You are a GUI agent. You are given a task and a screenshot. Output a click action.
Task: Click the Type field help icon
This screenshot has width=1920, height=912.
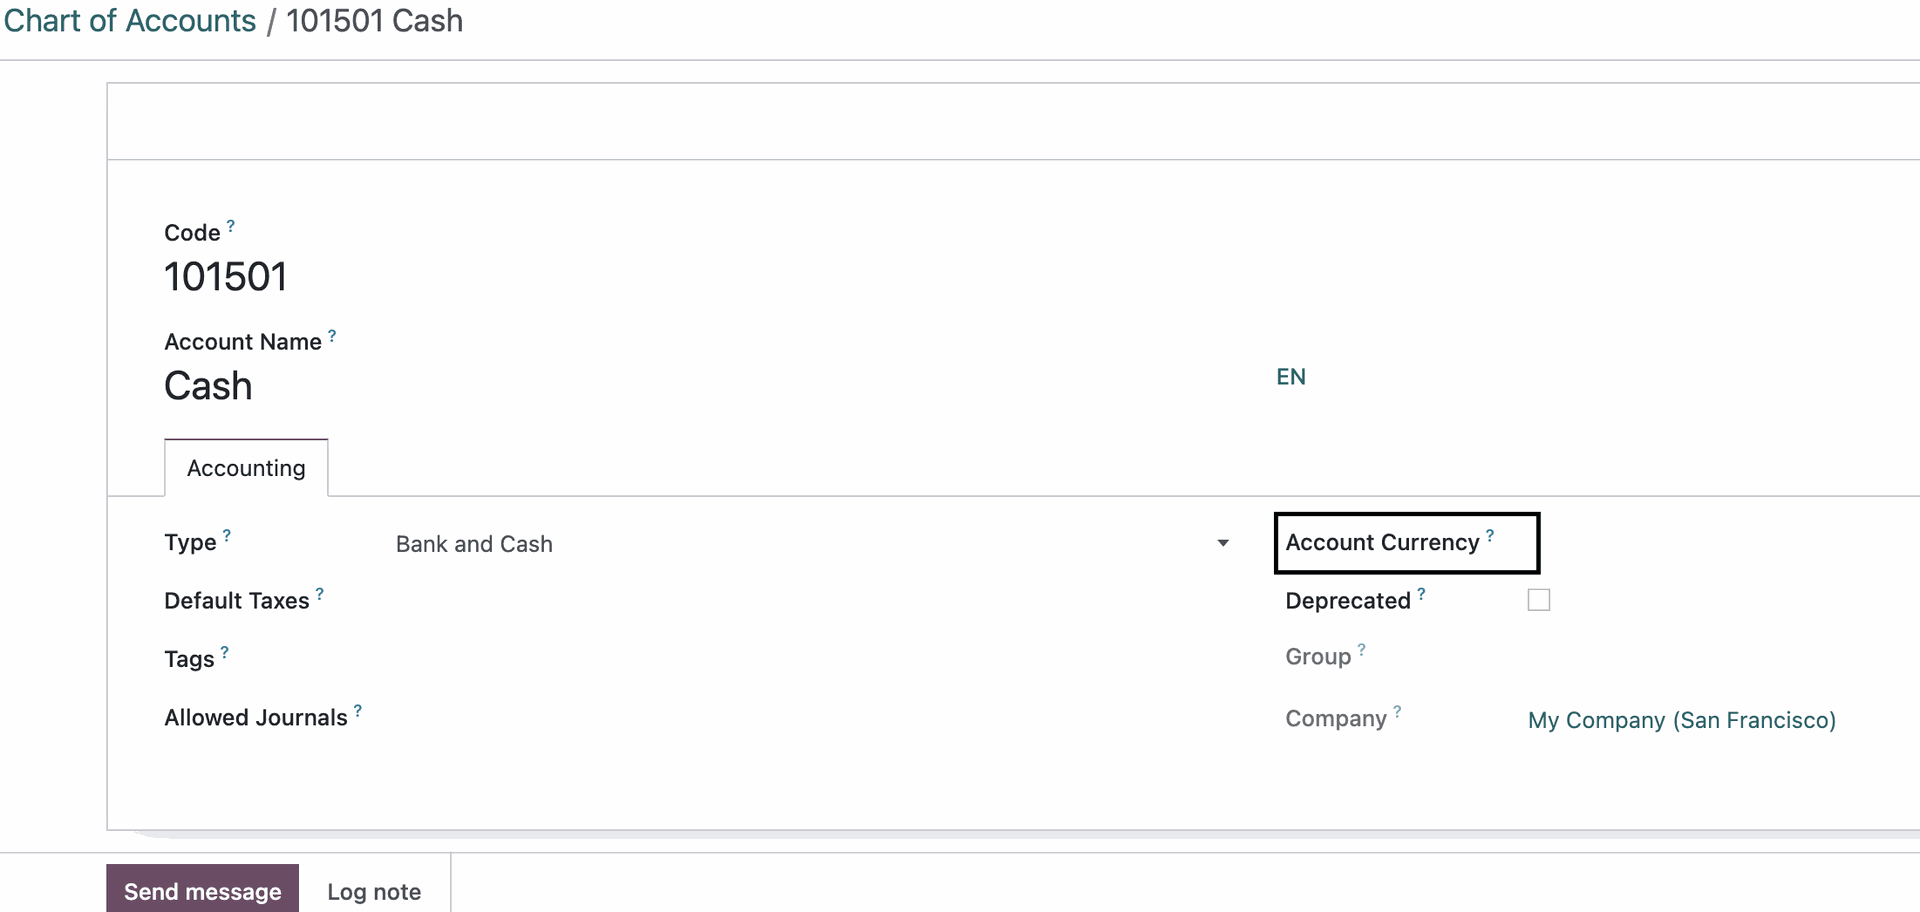[227, 536]
